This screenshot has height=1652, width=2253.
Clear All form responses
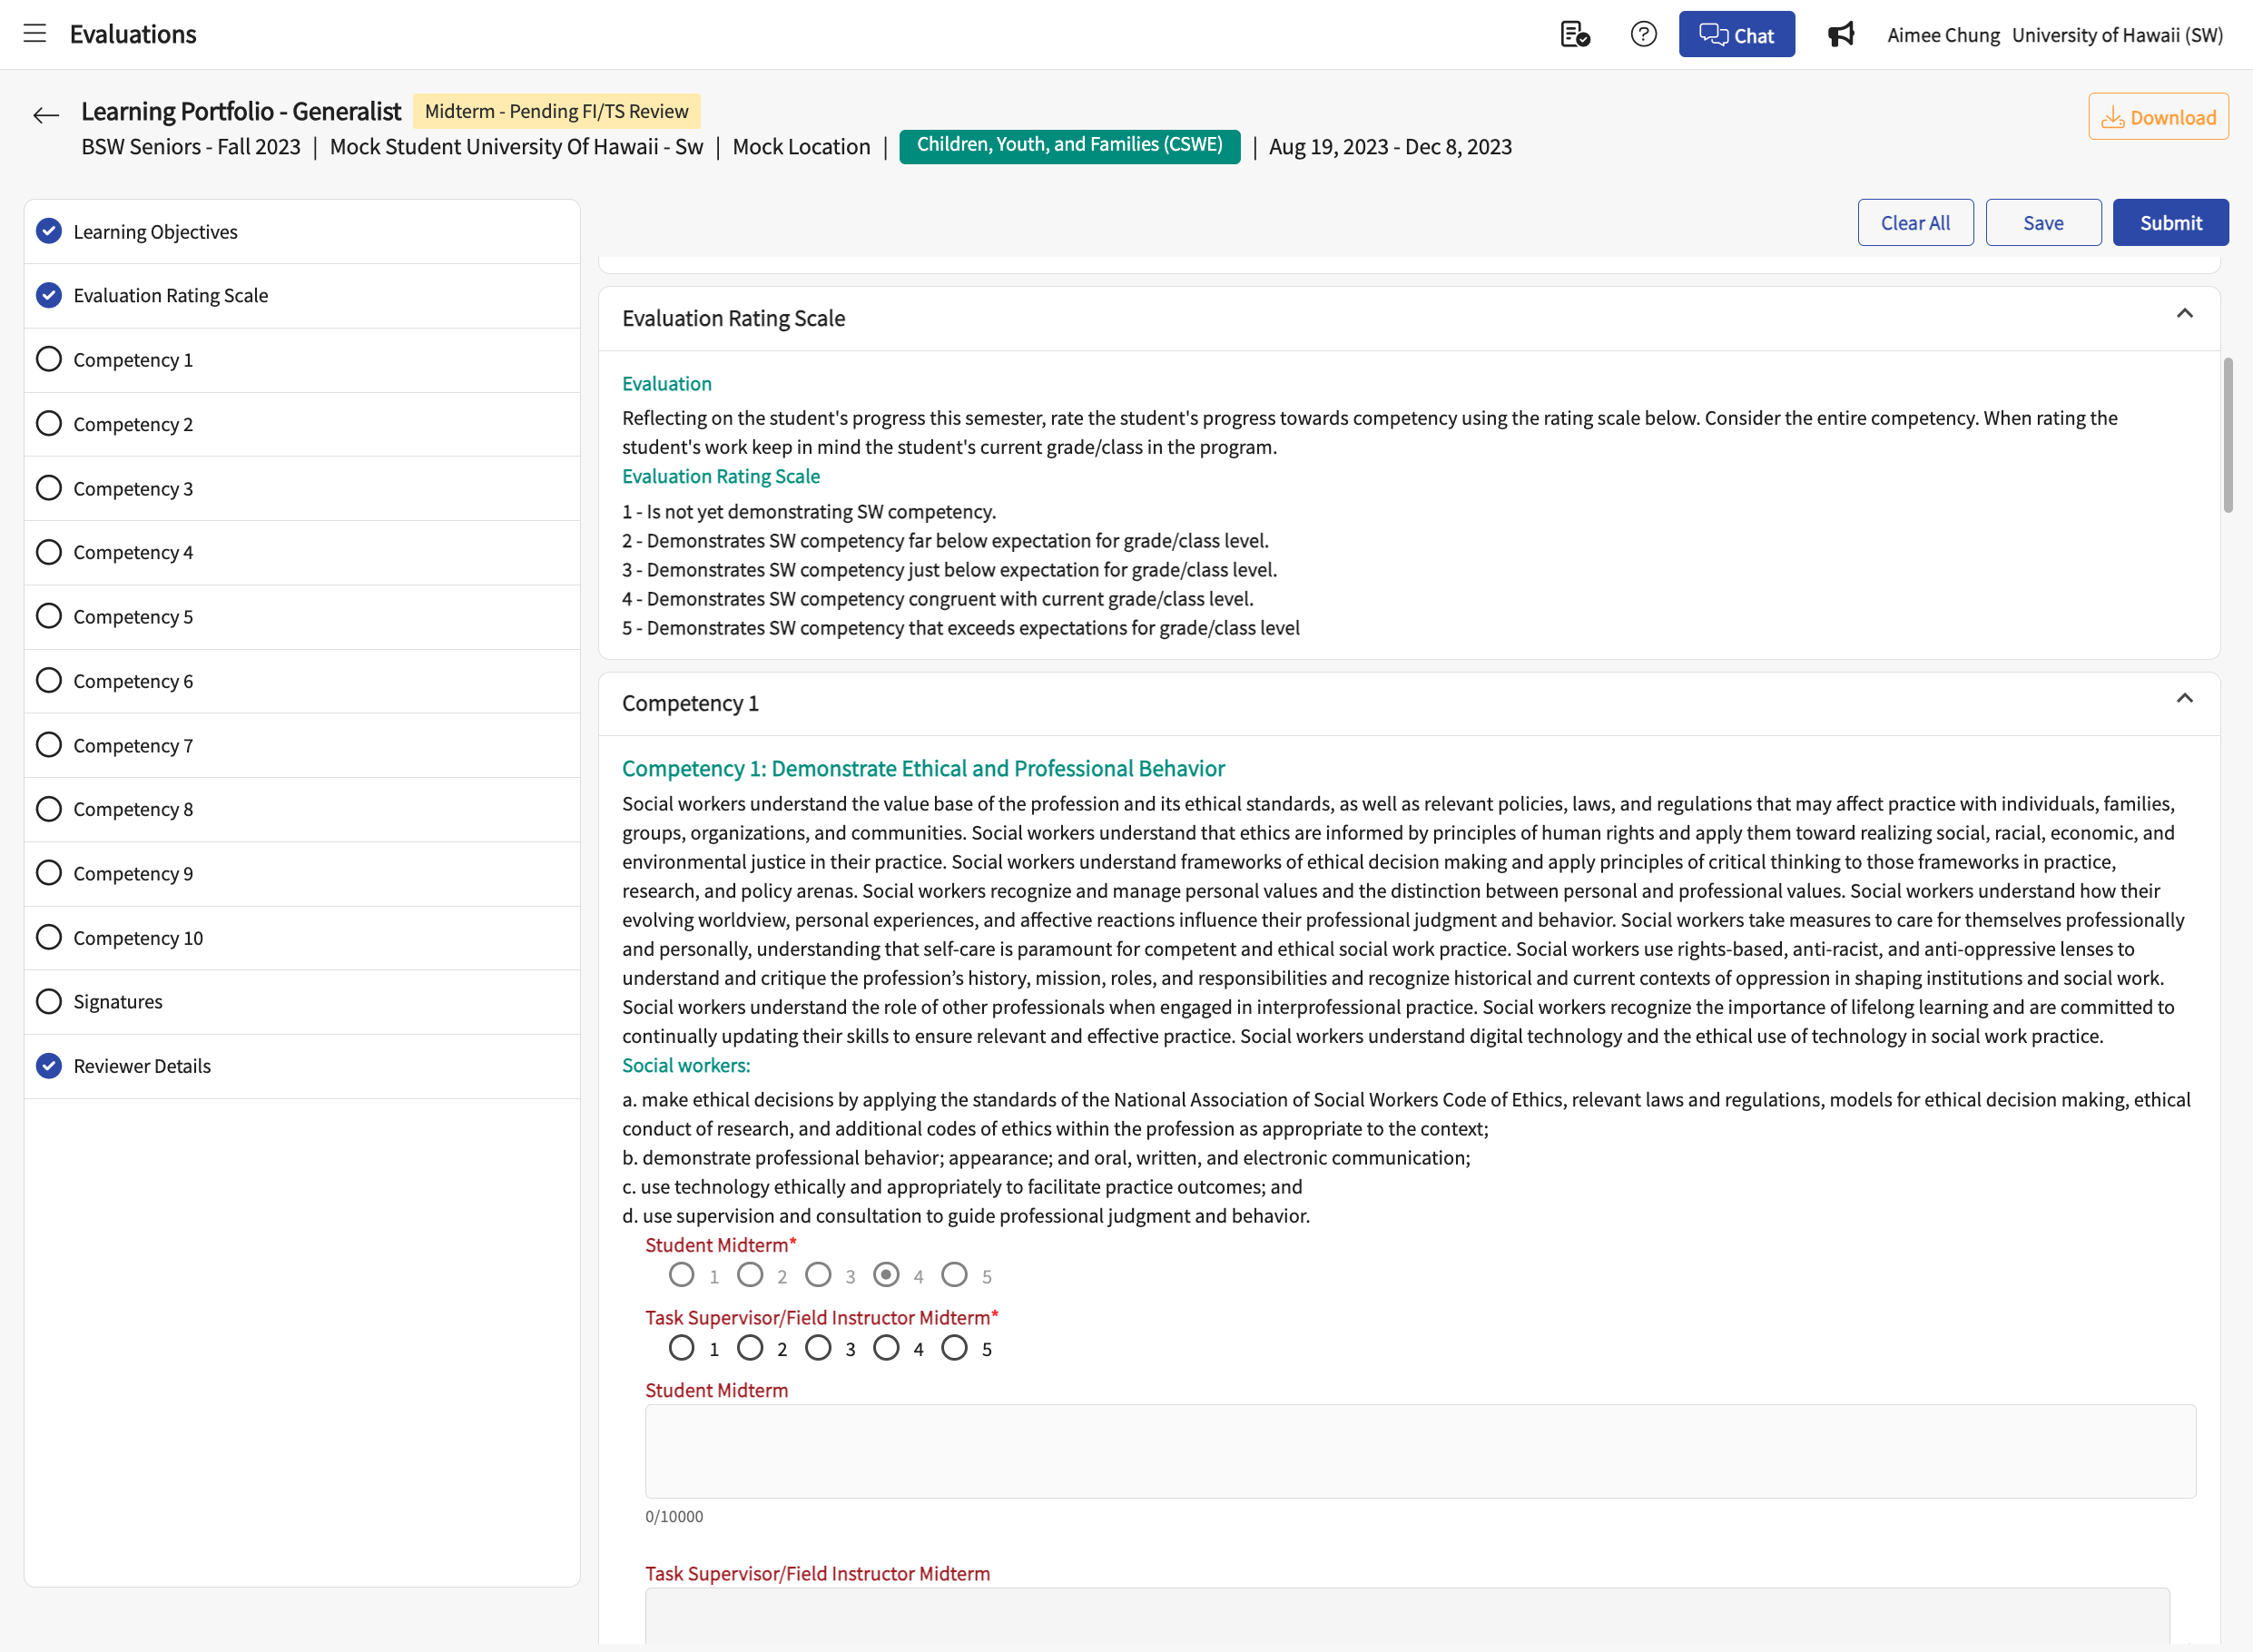1915,222
